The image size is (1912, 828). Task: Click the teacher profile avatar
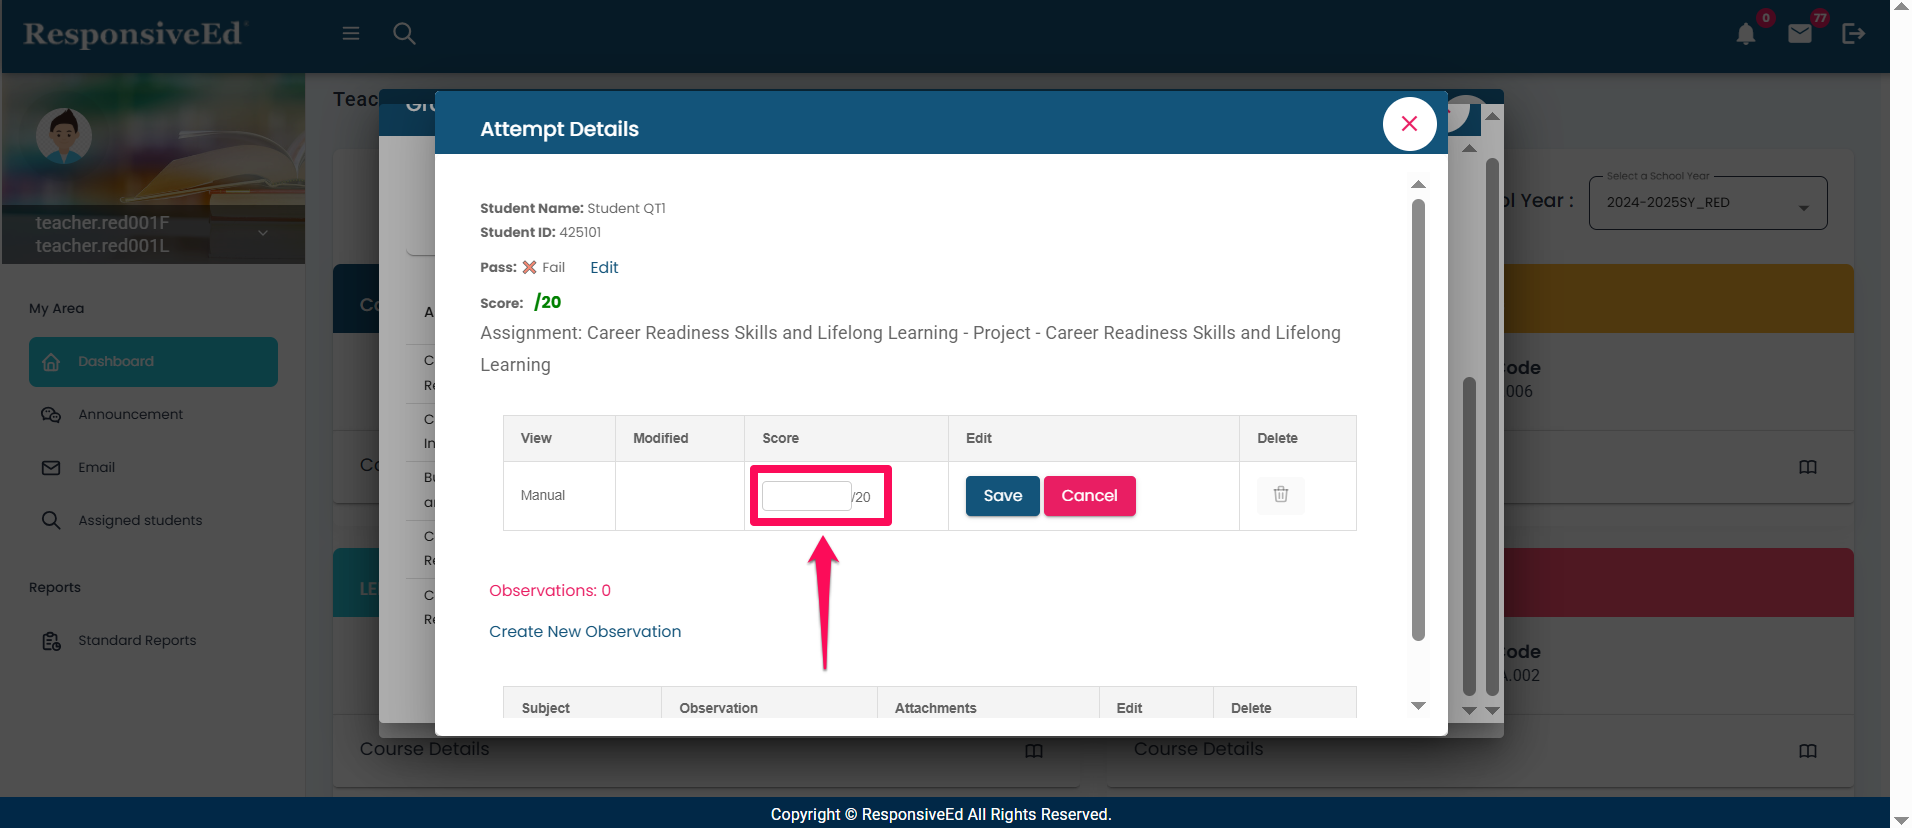point(64,135)
